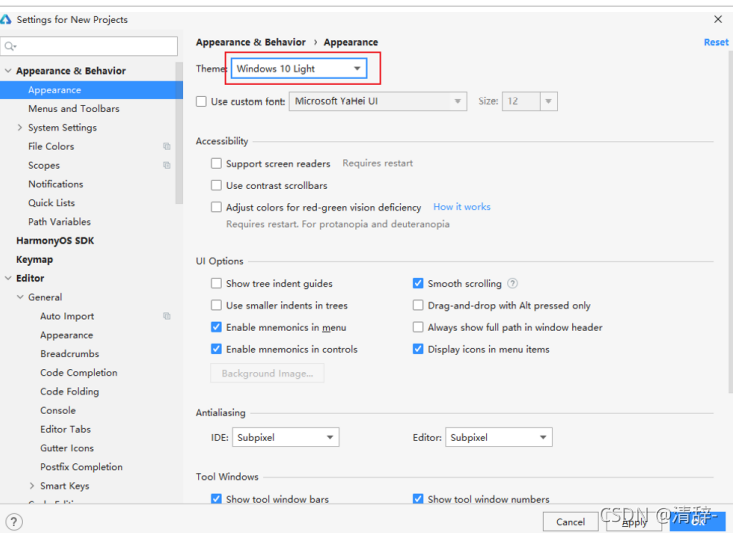Open File Colors settings
Viewport: 733px width, 533px height.
pos(51,146)
